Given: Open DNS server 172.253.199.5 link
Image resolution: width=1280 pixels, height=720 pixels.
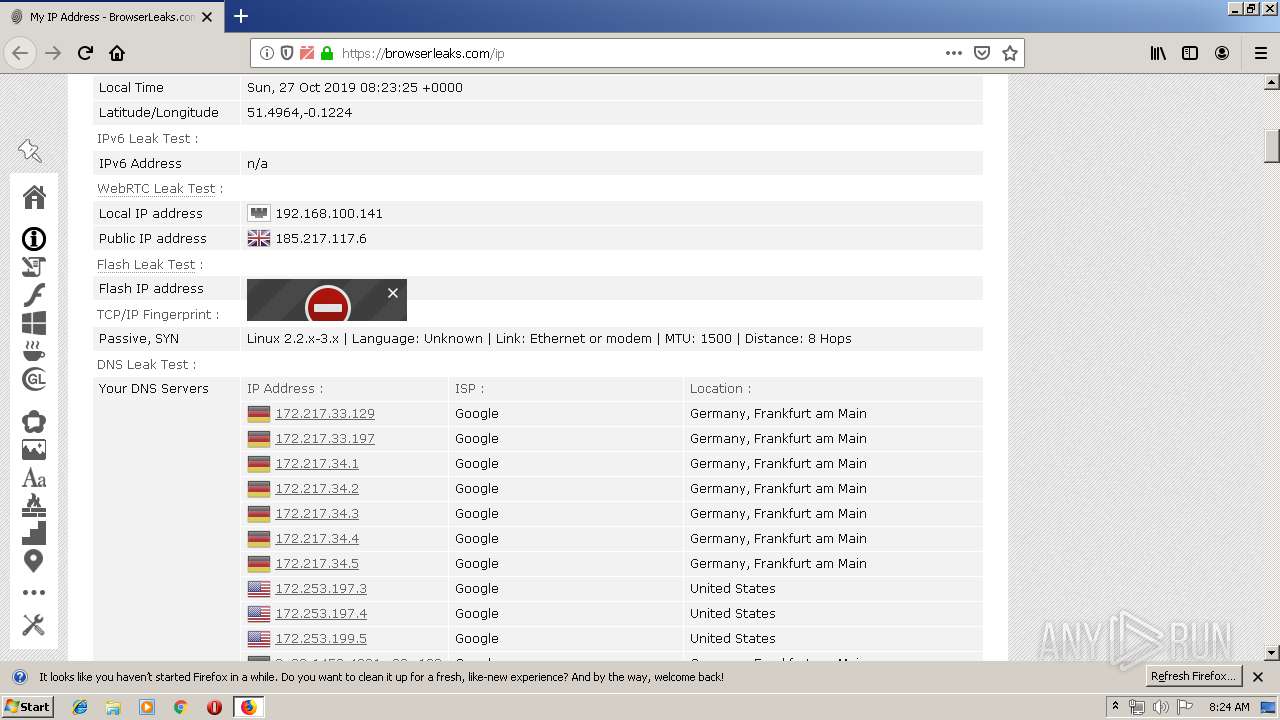Looking at the screenshot, I should (321, 638).
